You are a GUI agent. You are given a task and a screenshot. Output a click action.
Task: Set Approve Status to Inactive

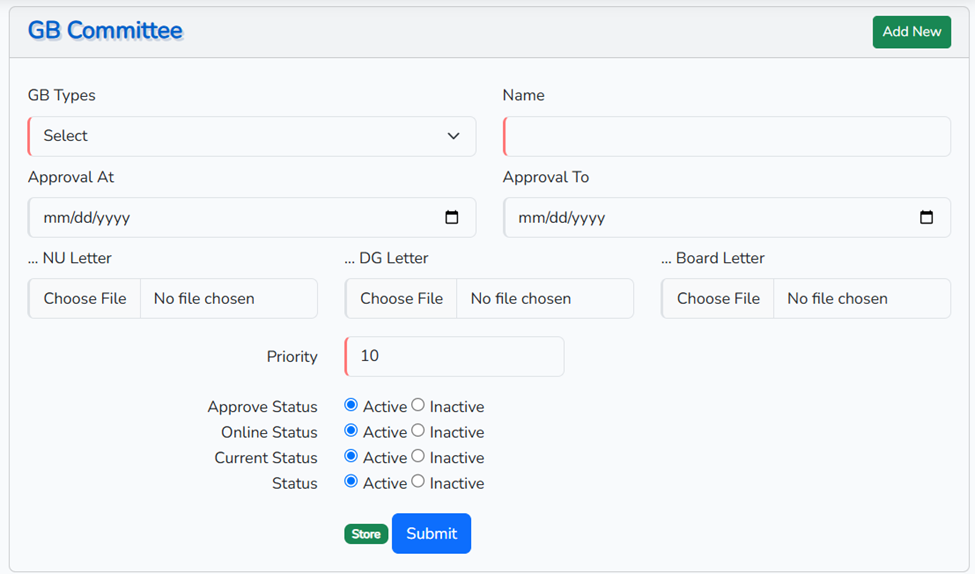pos(418,405)
